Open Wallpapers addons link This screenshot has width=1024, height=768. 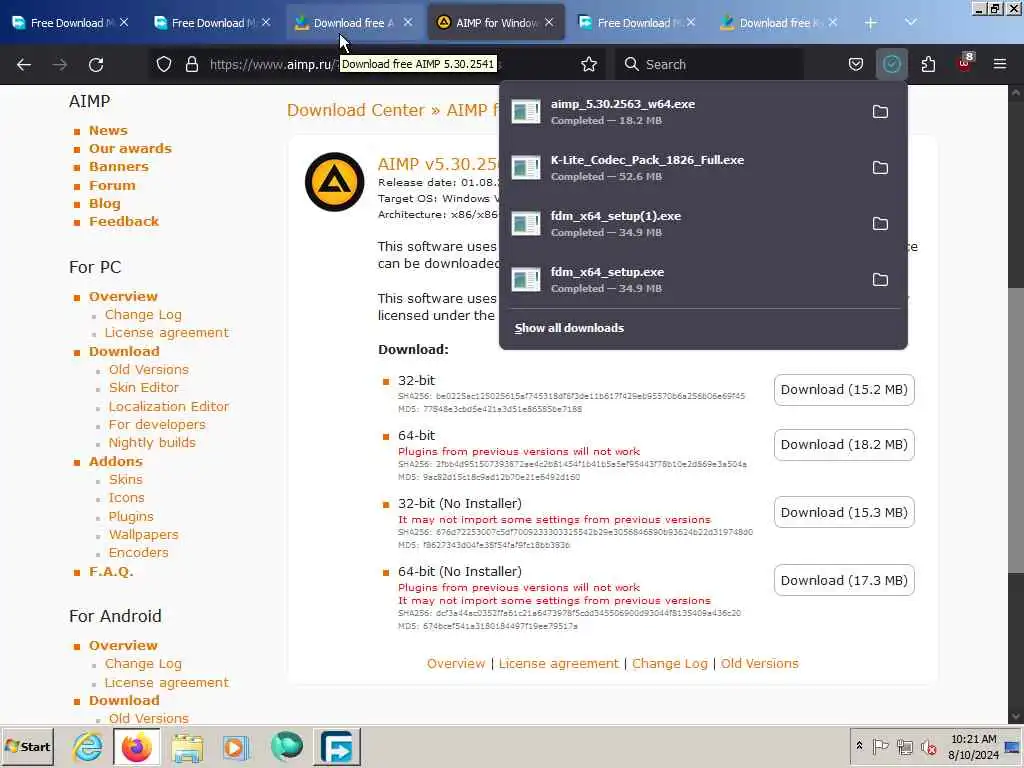(x=143, y=534)
